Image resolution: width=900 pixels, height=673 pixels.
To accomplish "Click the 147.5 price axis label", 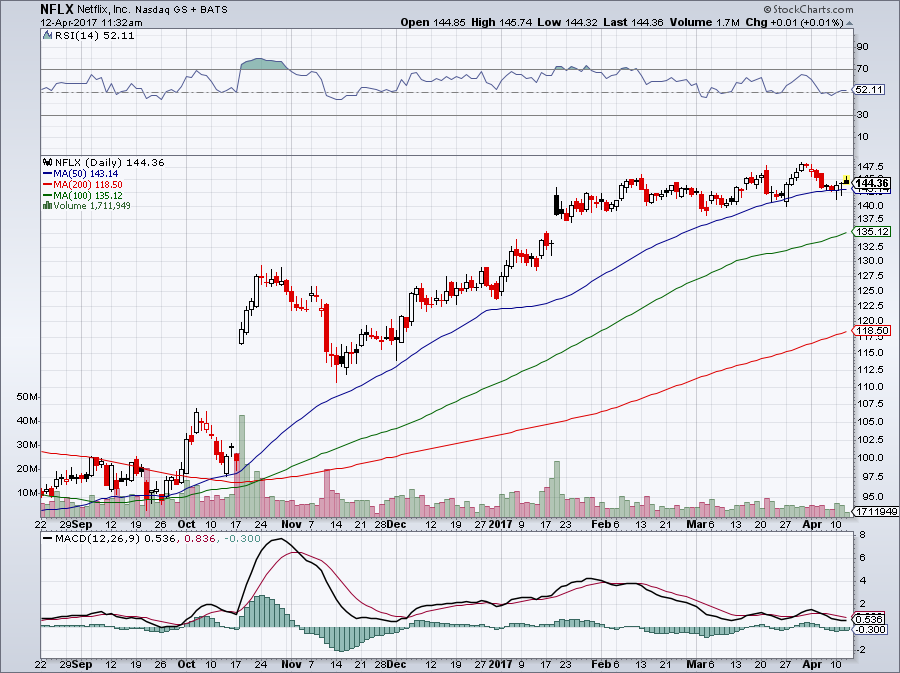I will click(870, 166).
